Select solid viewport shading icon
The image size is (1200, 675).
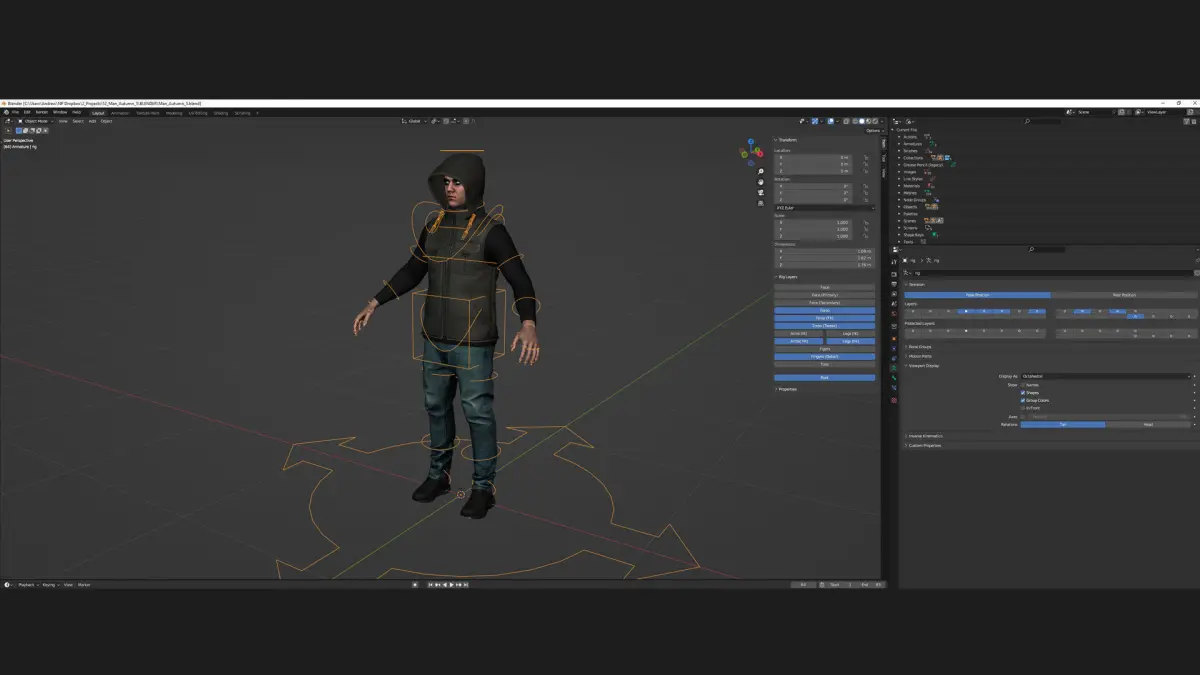point(862,121)
